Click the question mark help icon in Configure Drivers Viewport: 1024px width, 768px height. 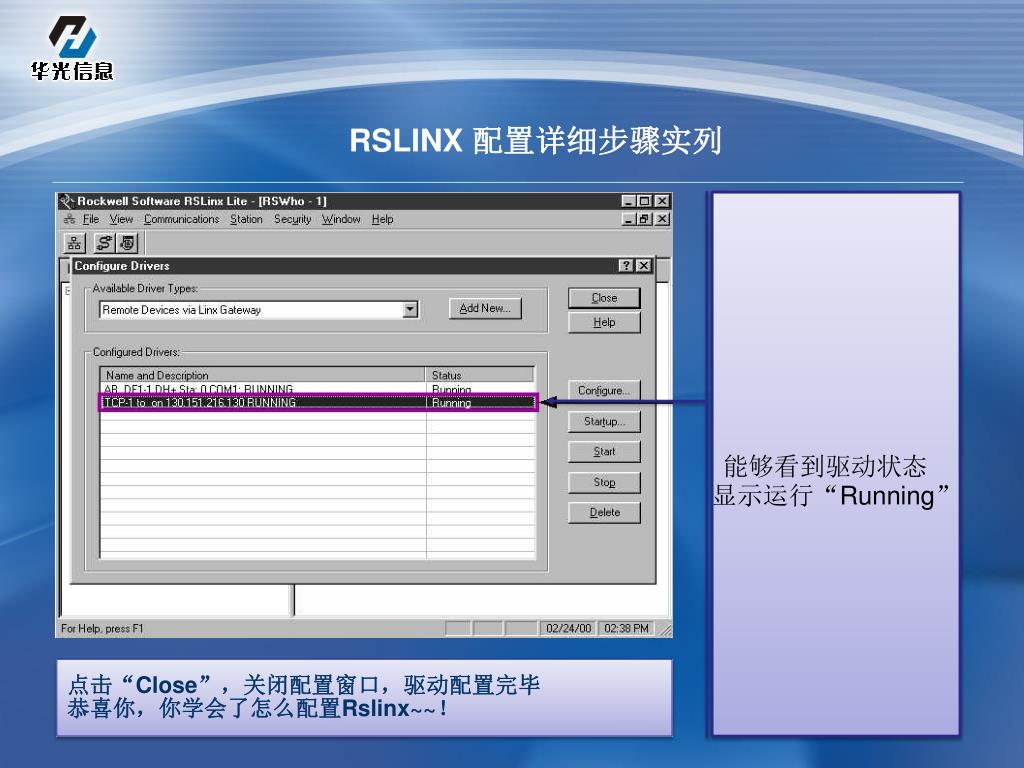point(626,265)
